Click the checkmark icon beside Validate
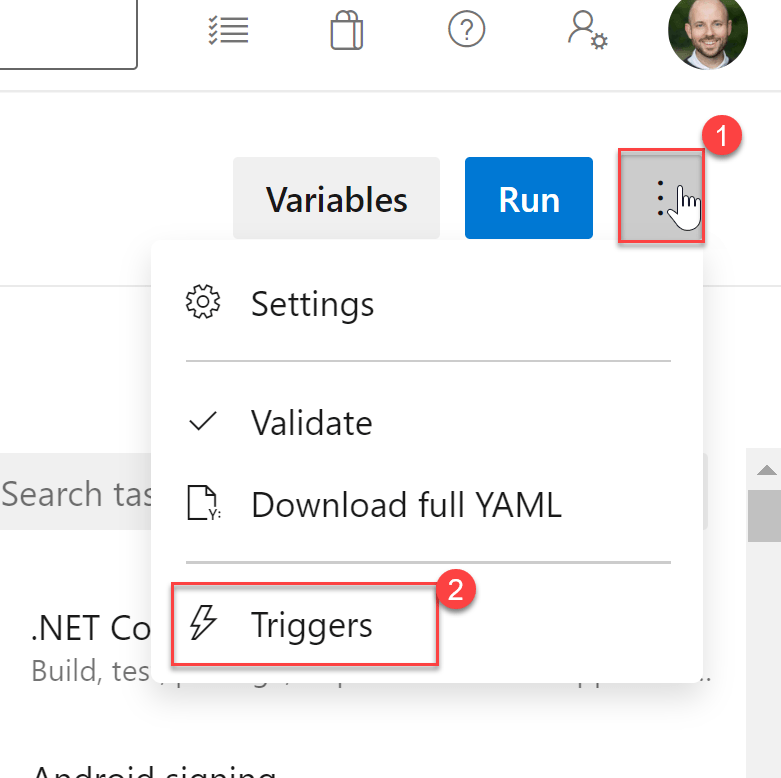Viewport: 781px width, 778px height. point(203,422)
